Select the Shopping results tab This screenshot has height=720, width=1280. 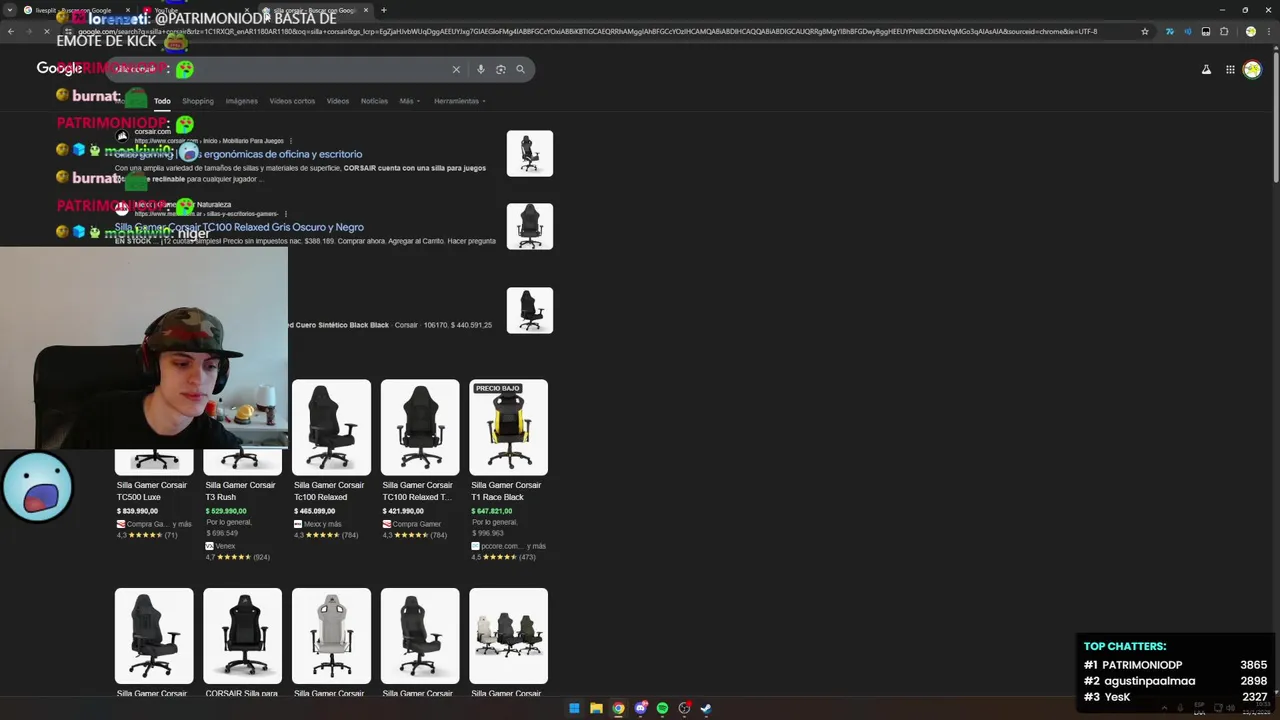[x=198, y=101]
